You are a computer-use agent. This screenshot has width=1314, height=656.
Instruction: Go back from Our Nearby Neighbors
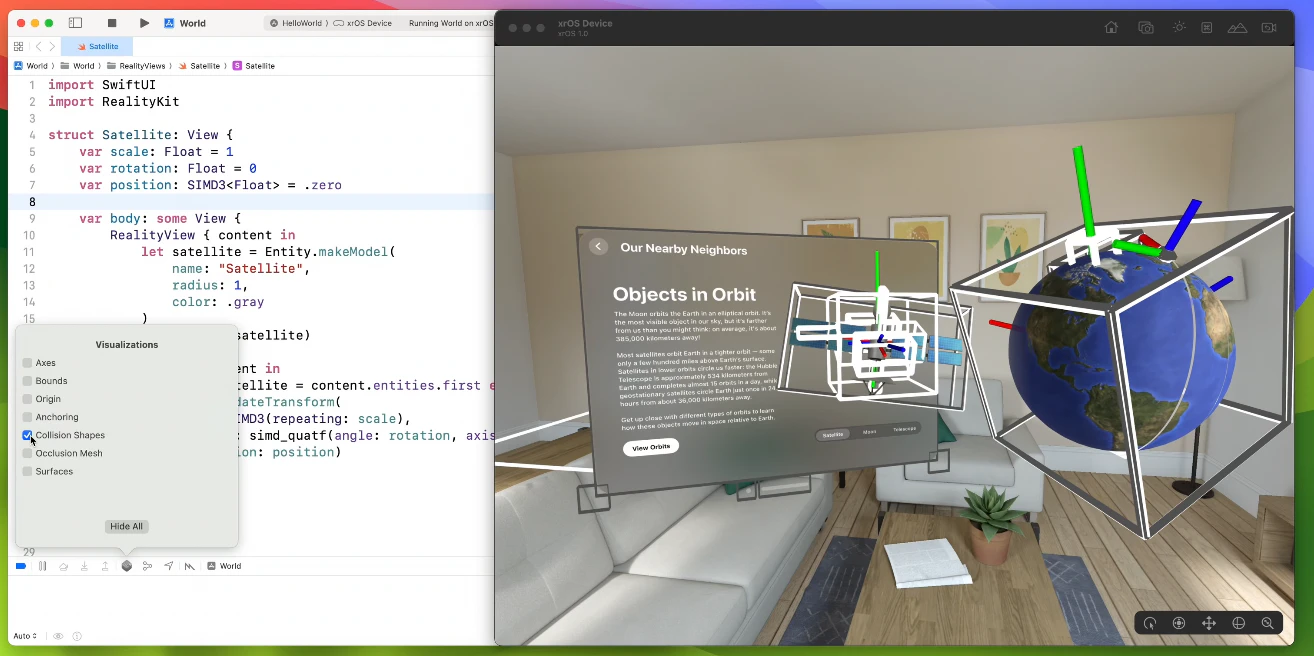598,246
